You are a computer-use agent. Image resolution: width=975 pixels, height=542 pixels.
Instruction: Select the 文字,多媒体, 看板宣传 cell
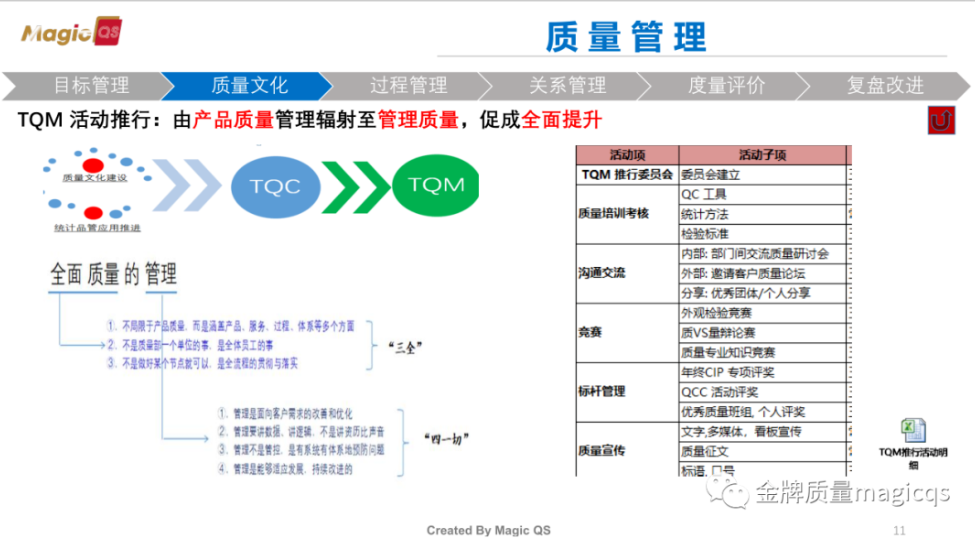point(762,432)
